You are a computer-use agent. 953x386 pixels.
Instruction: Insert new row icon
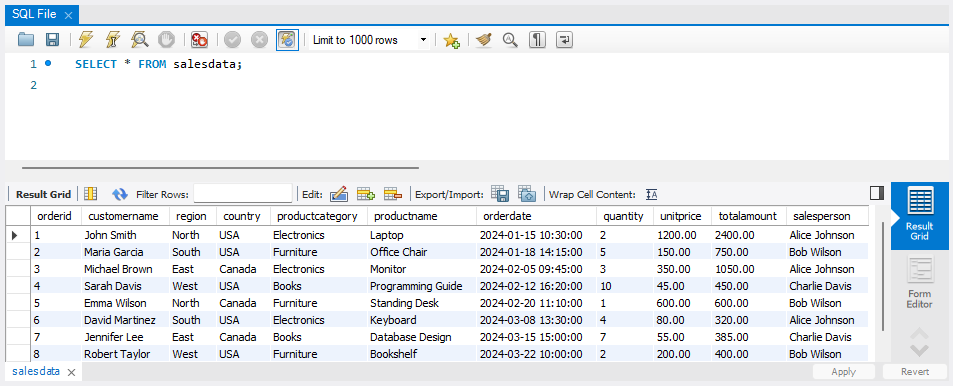(x=365, y=194)
